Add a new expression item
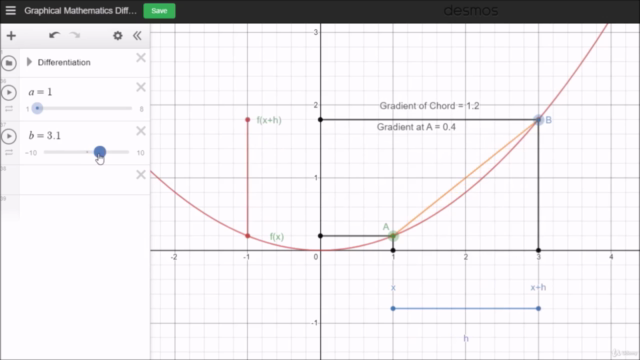This screenshot has width=640, height=360. click(11, 36)
